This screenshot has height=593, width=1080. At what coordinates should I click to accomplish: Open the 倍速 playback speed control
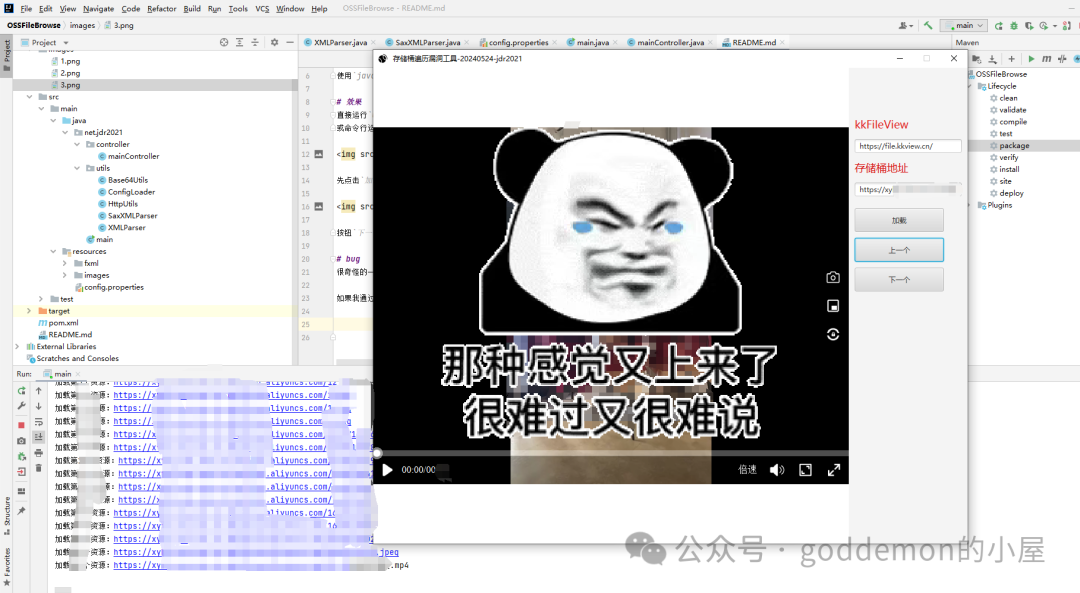click(x=747, y=470)
